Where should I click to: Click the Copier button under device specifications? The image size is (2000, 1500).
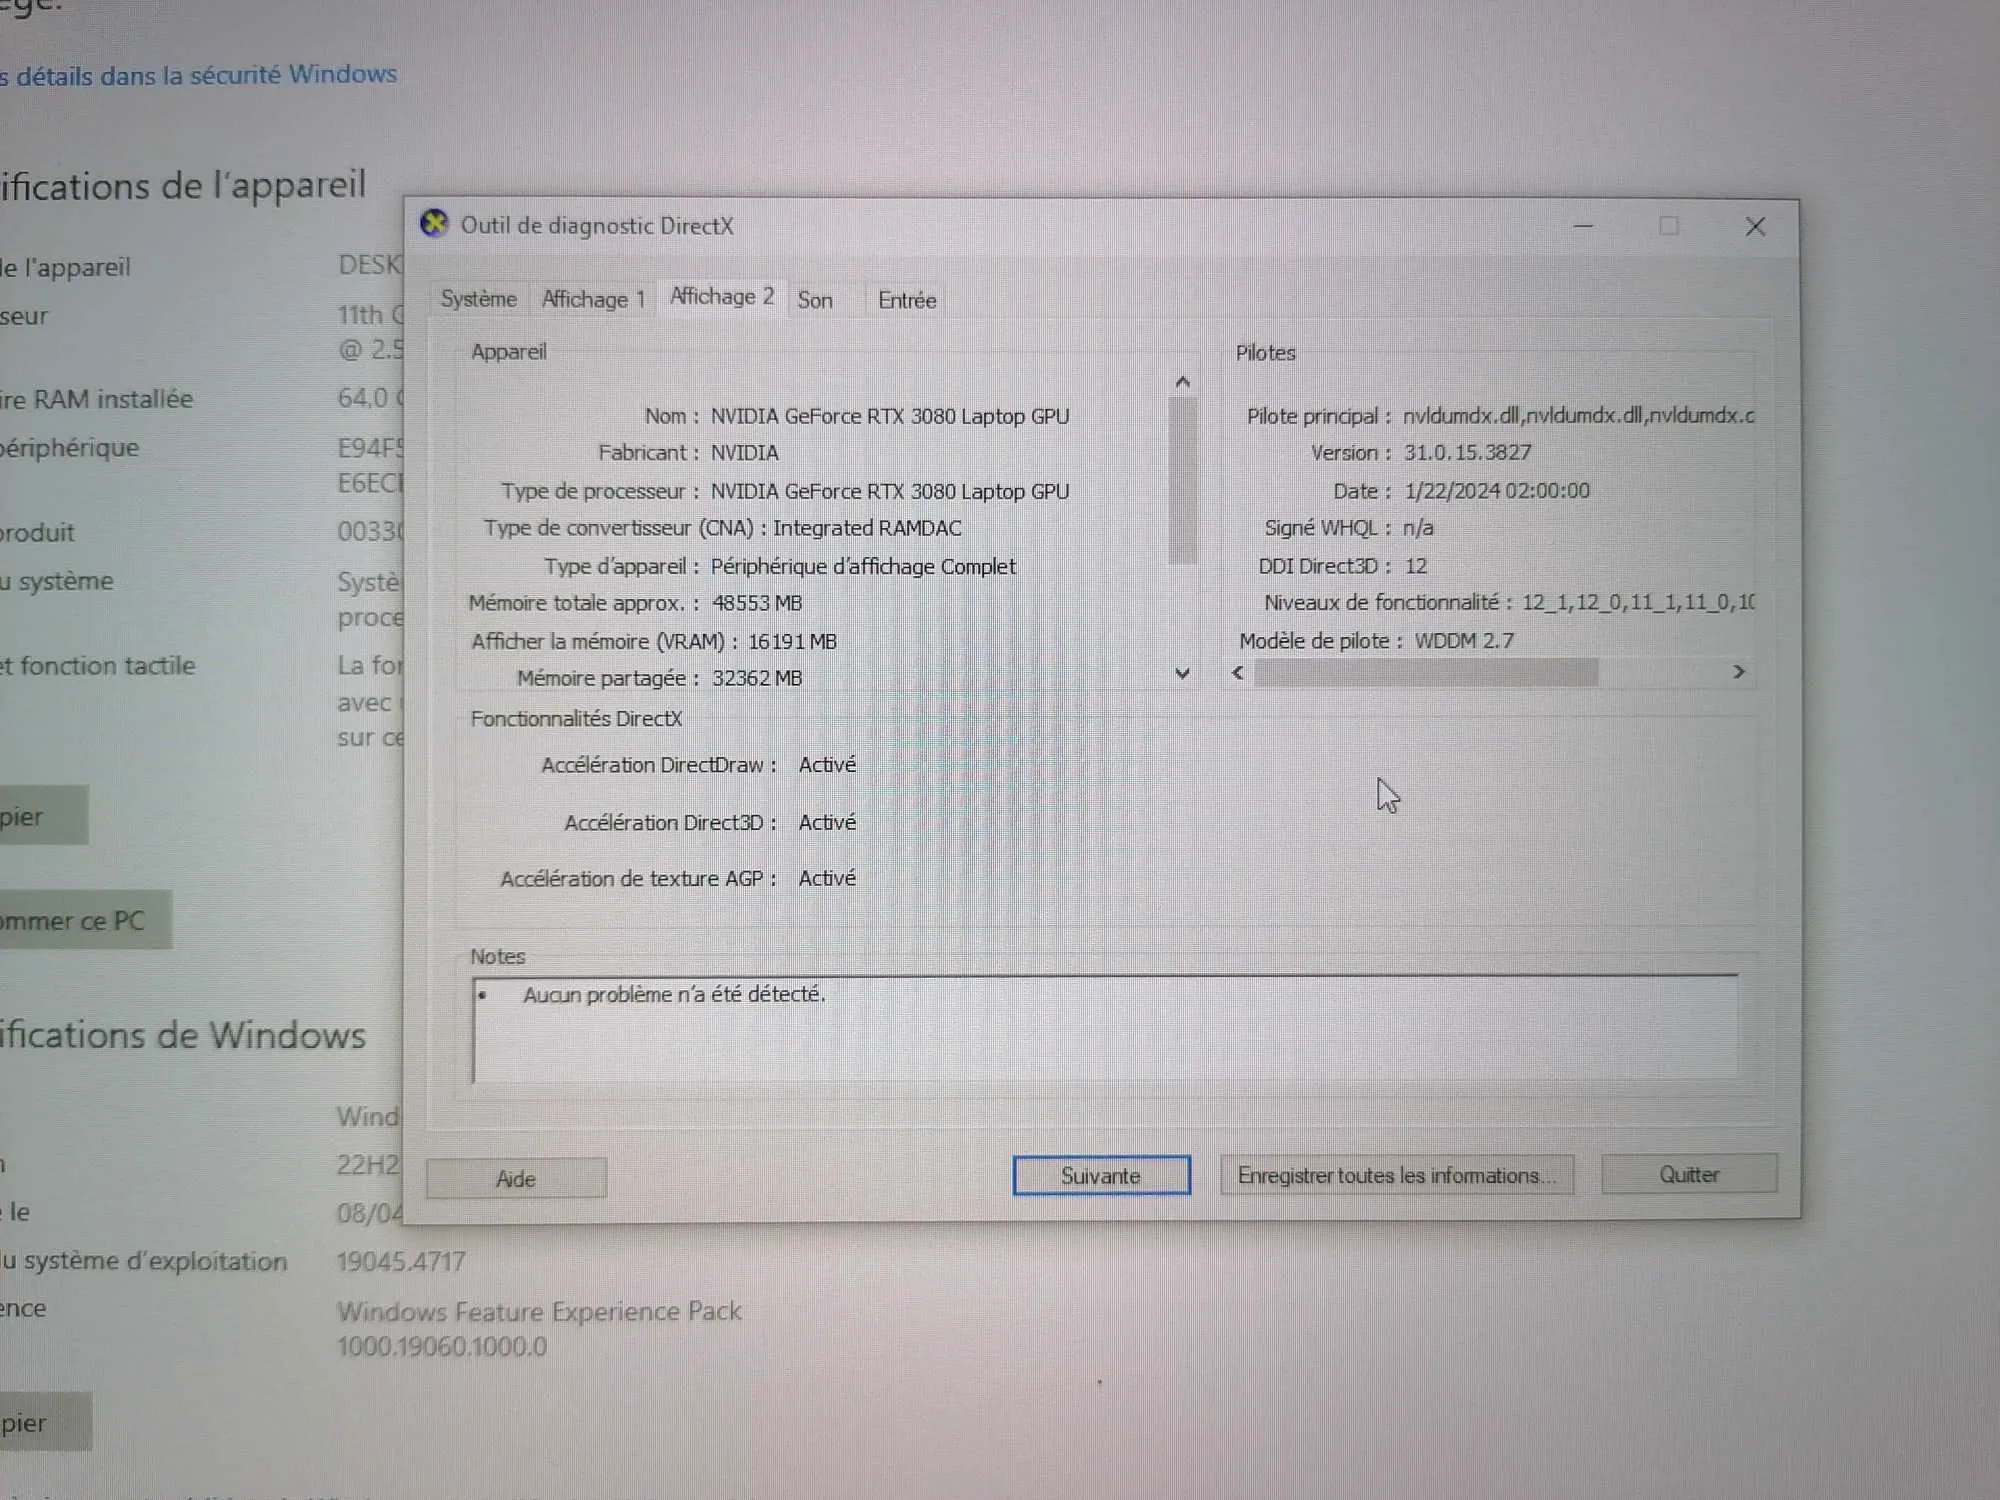(42, 816)
